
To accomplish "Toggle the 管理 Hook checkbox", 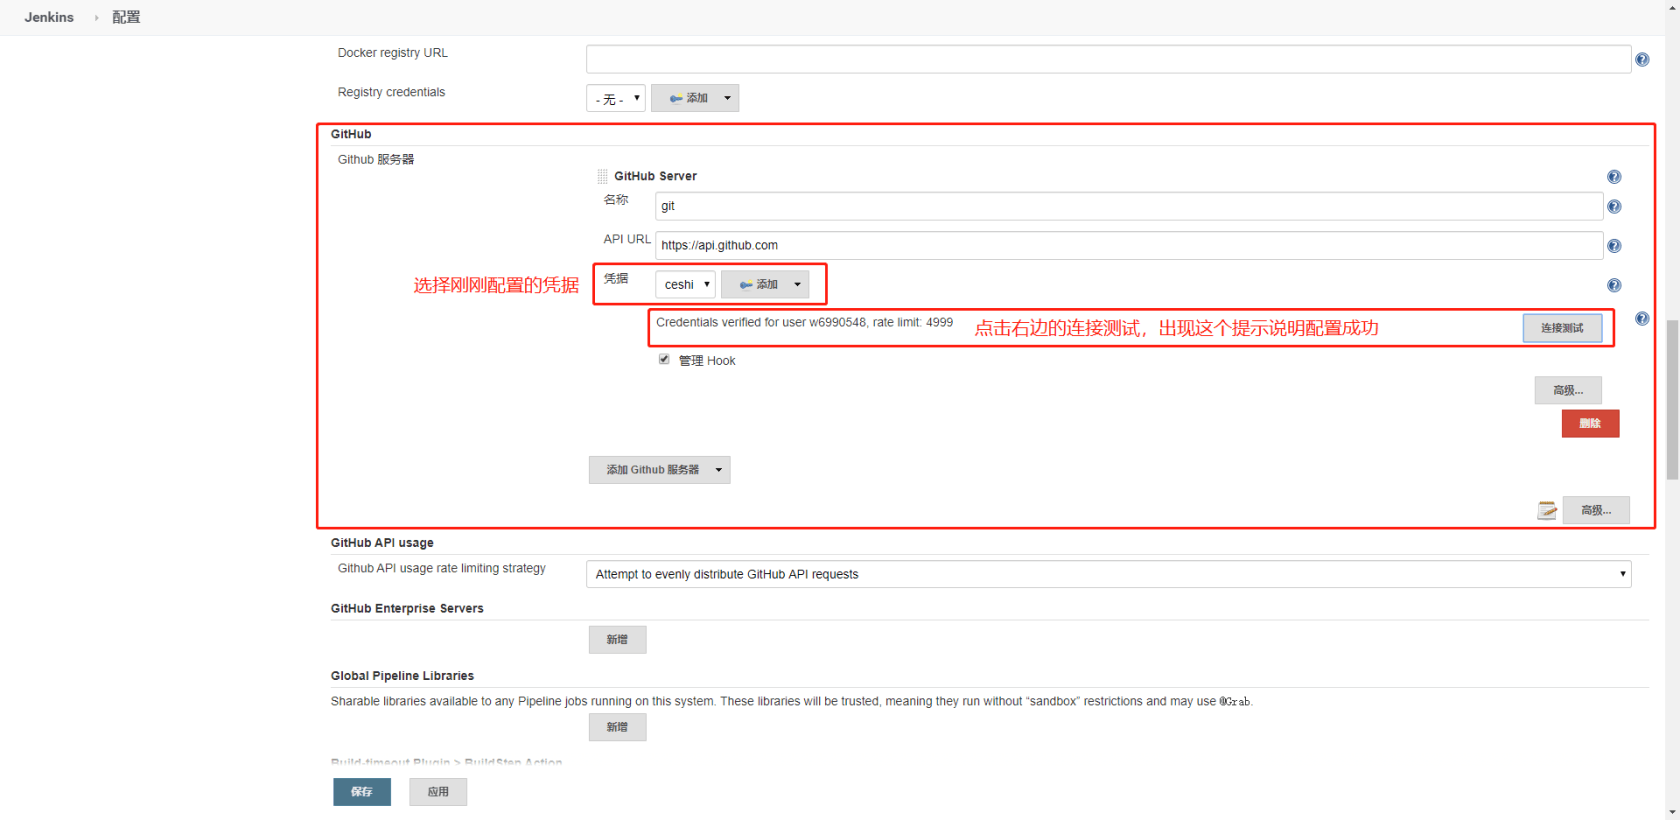I will (x=664, y=359).
